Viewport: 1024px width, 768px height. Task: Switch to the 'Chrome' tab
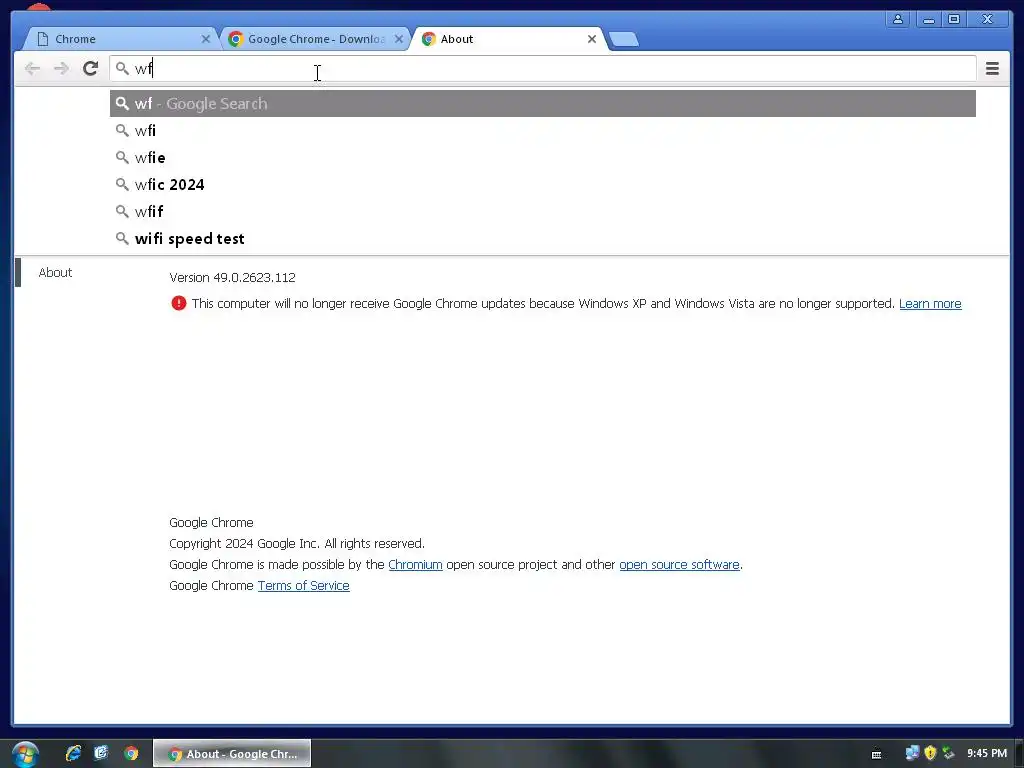point(121,39)
